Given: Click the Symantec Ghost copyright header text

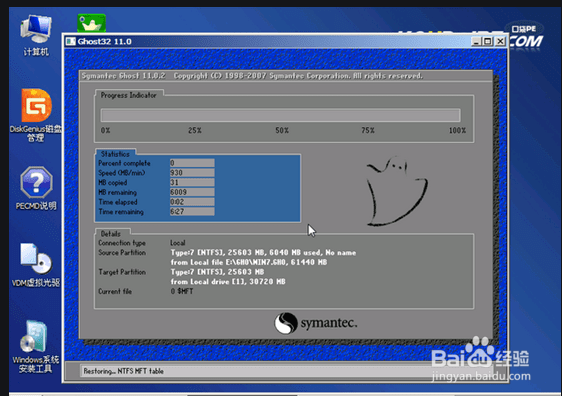Looking at the screenshot, I should pos(252,76).
